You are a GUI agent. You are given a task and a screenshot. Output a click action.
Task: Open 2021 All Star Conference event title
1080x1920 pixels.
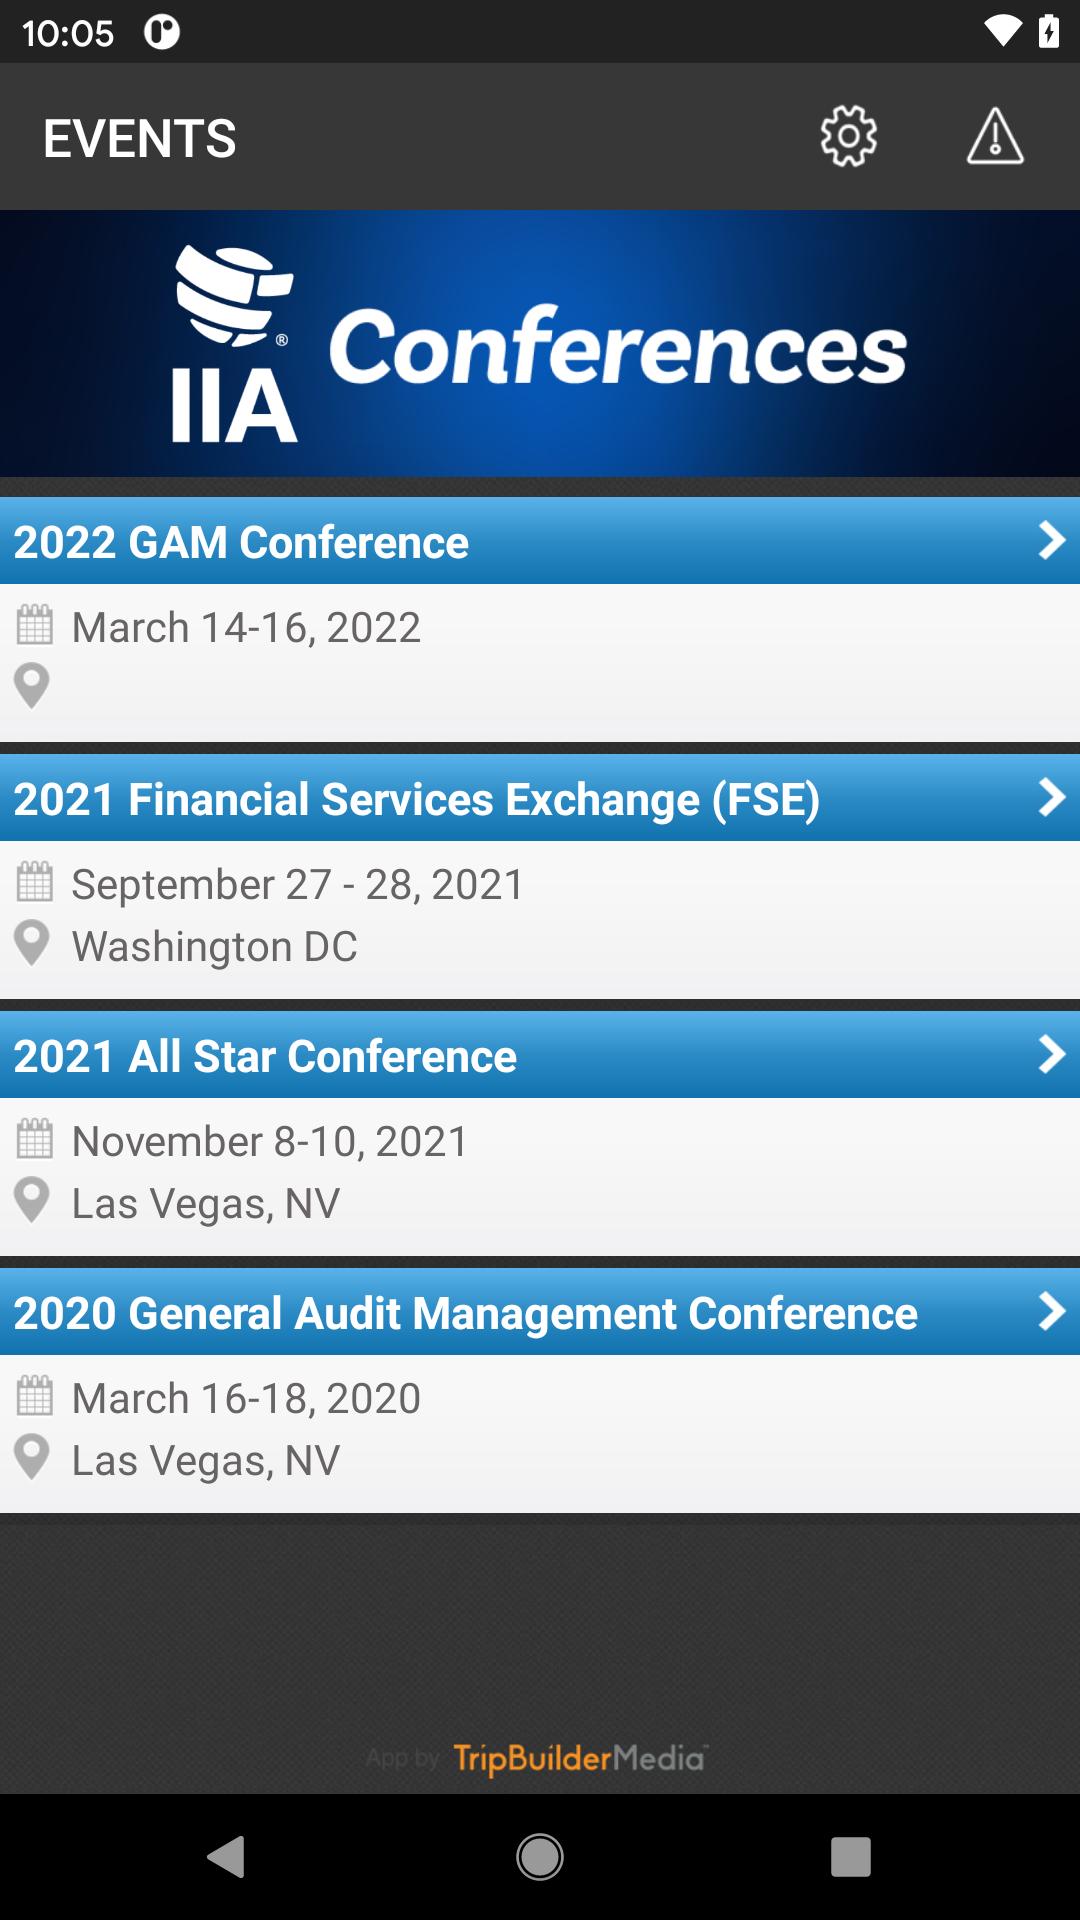[x=265, y=1056]
